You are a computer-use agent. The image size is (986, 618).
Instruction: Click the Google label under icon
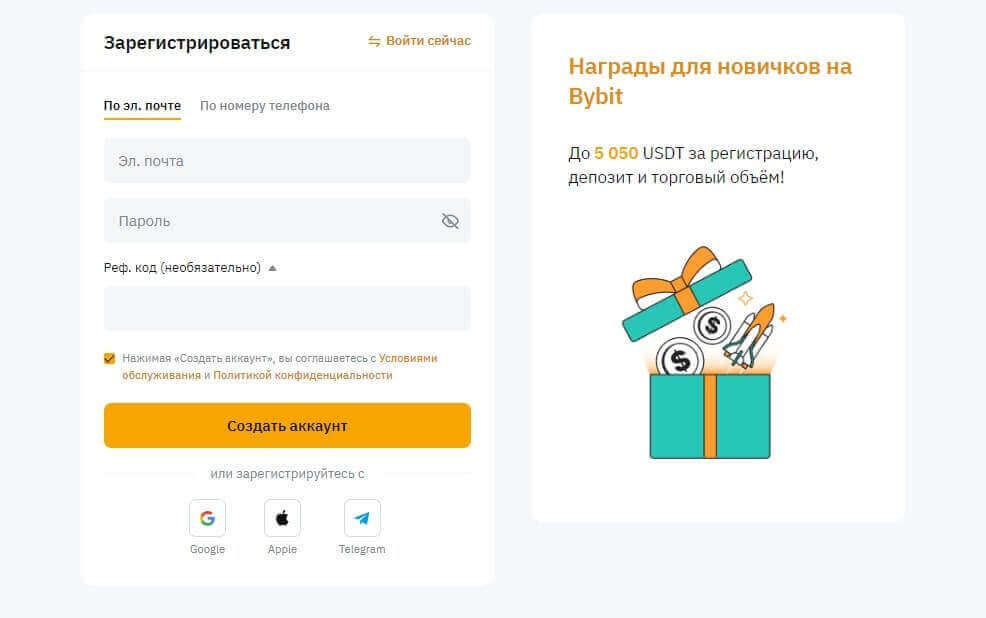(208, 549)
